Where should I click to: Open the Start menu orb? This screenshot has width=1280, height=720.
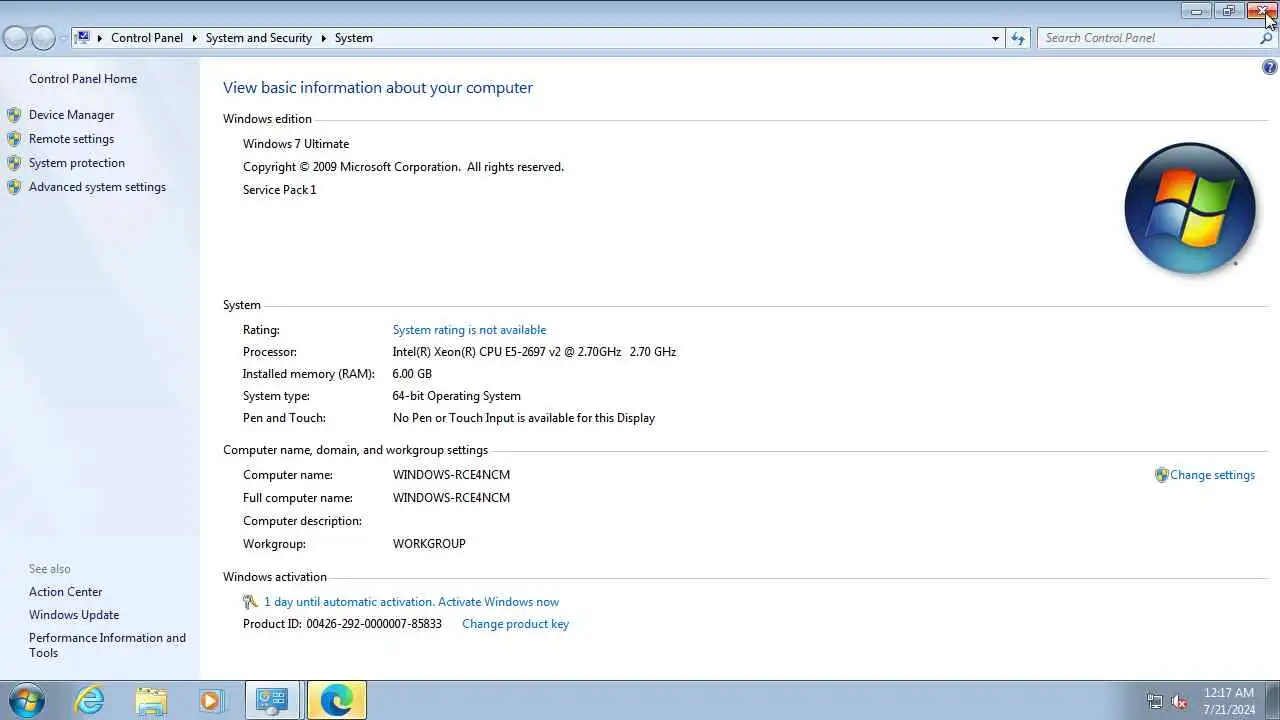(x=26, y=700)
